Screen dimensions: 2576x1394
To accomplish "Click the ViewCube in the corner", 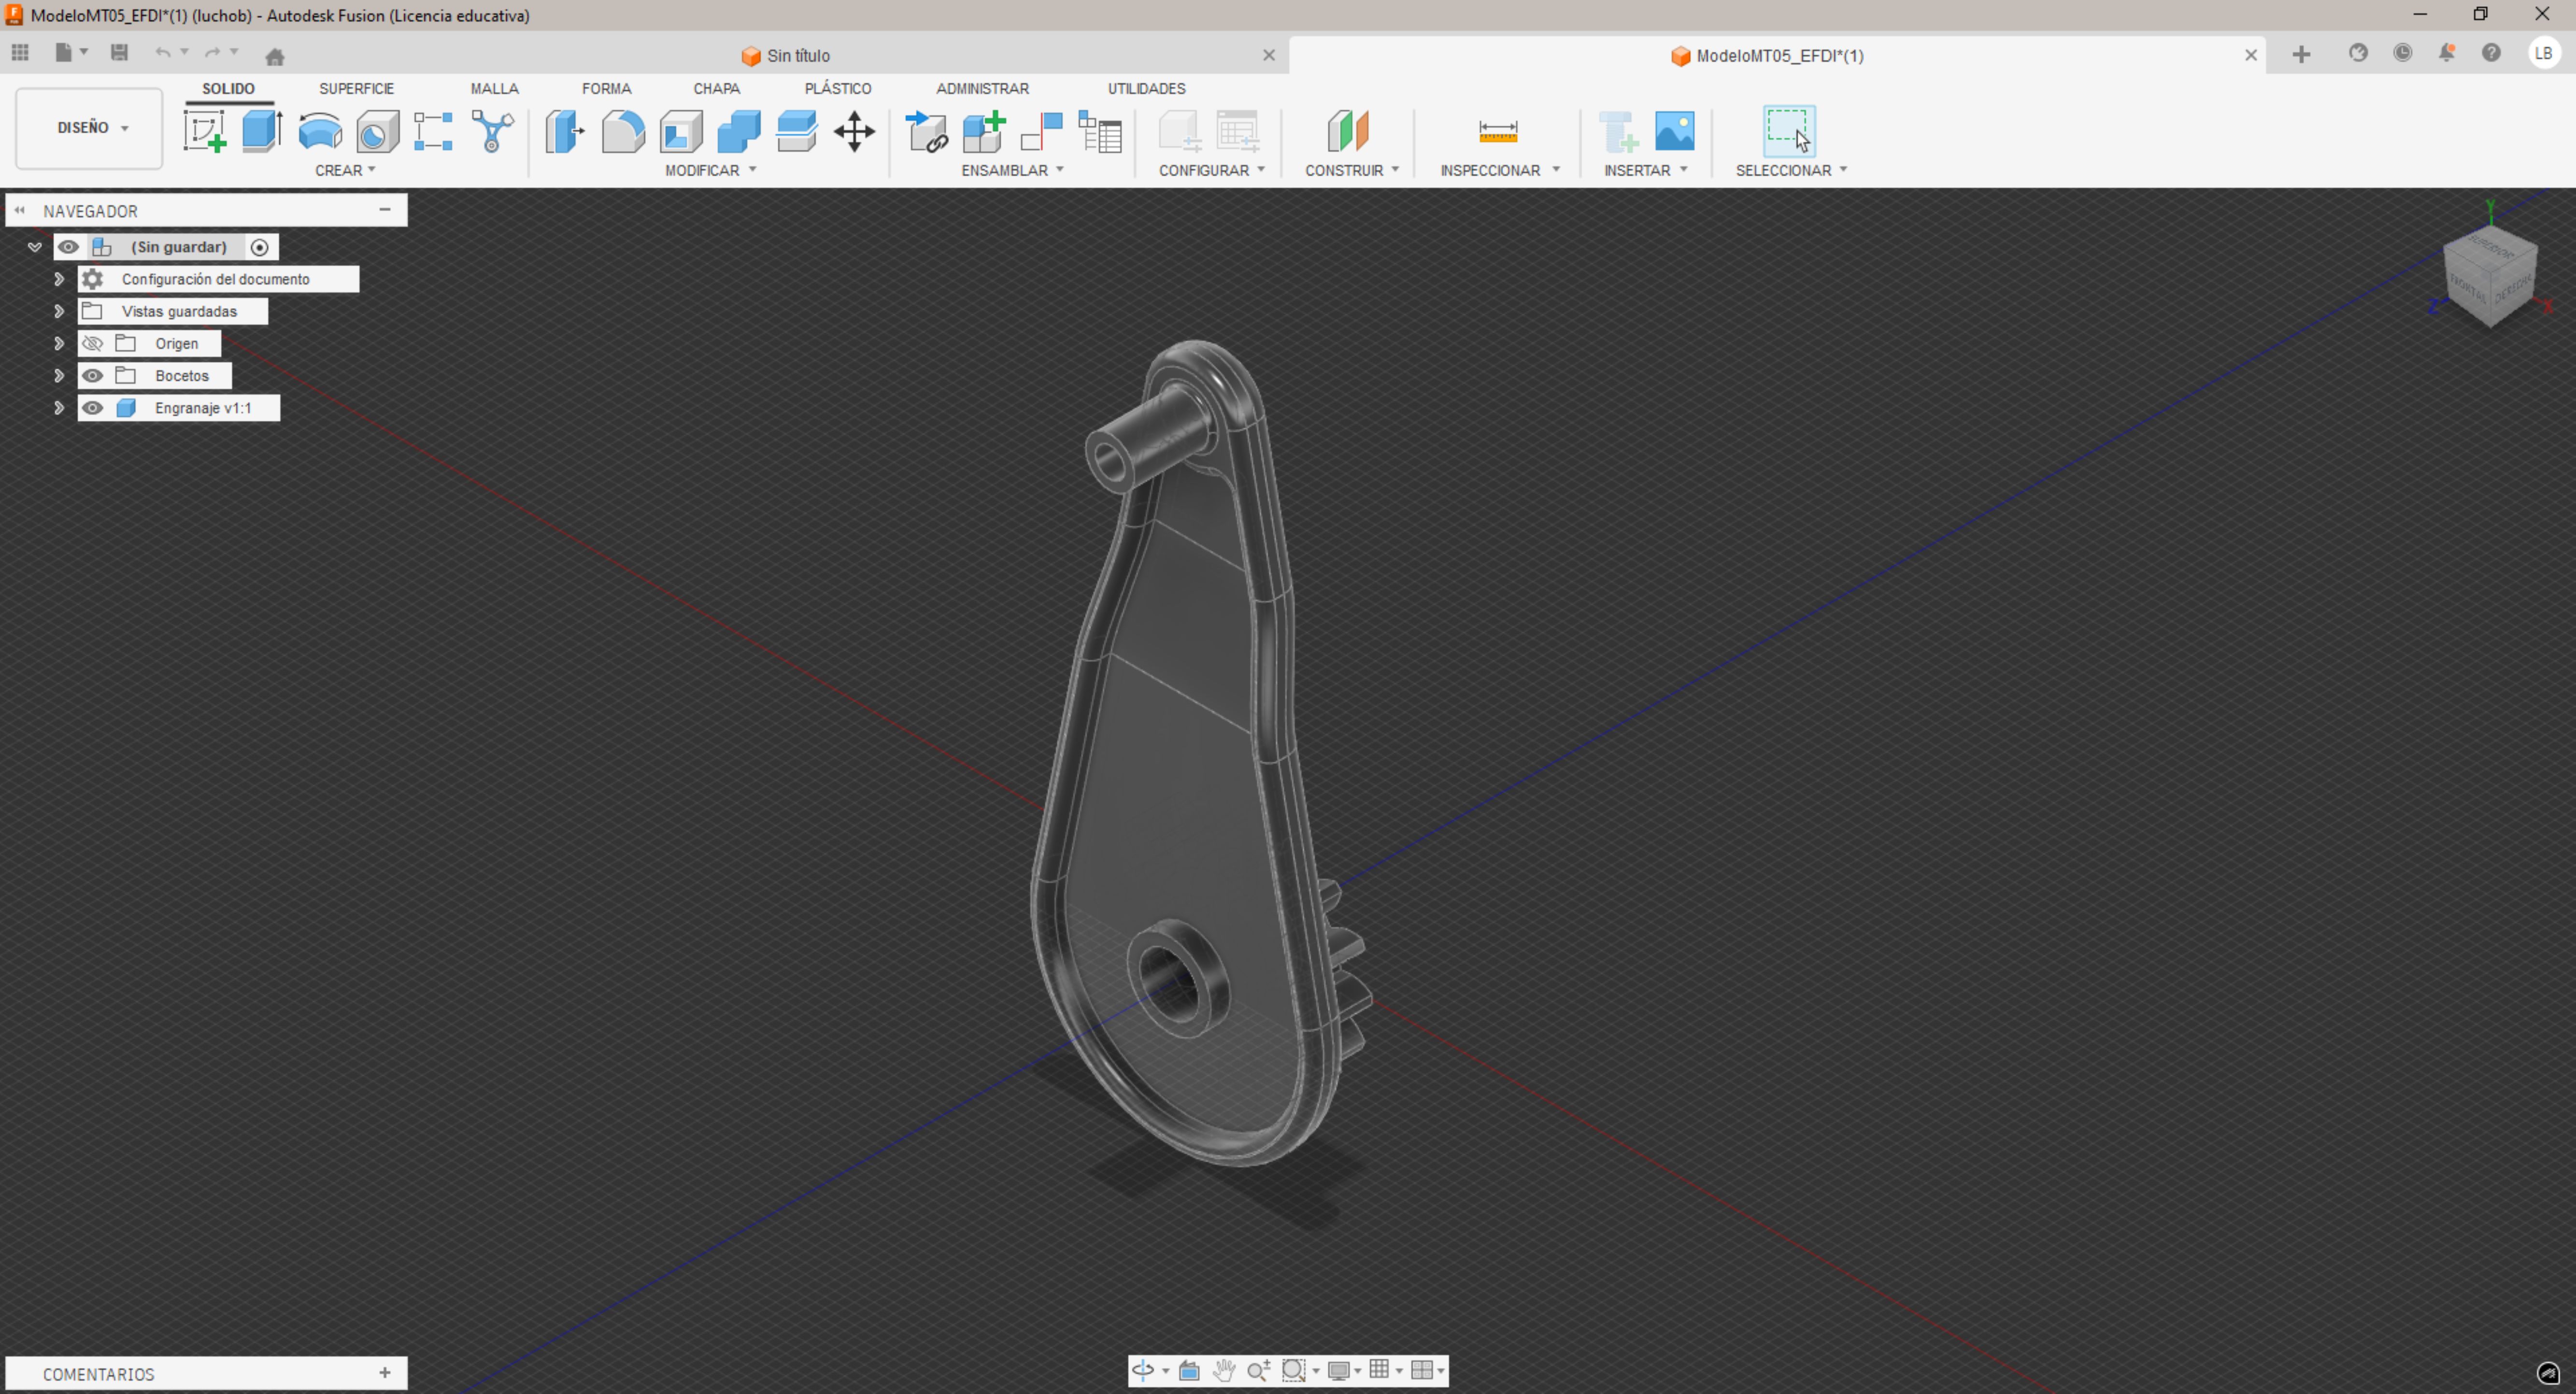I will (2489, 275).
